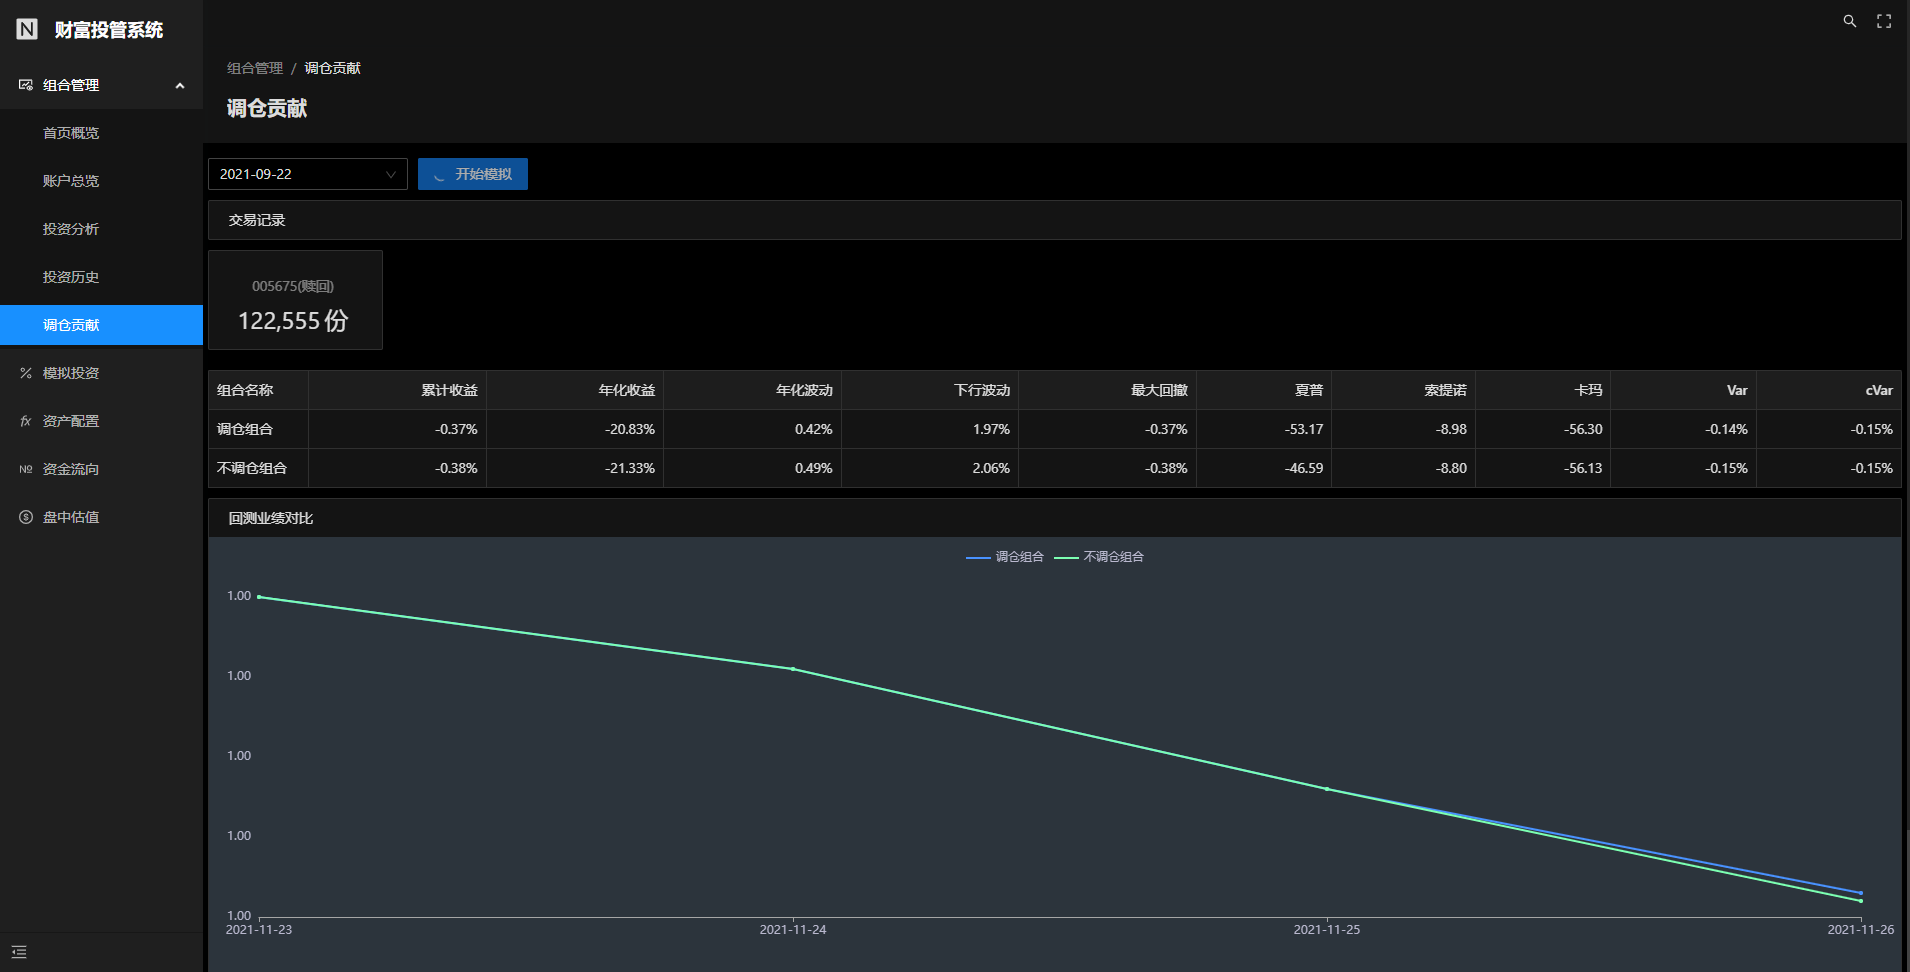Open 投资历史 menu item
The image size is (1910, 972).
pos(71,277)
